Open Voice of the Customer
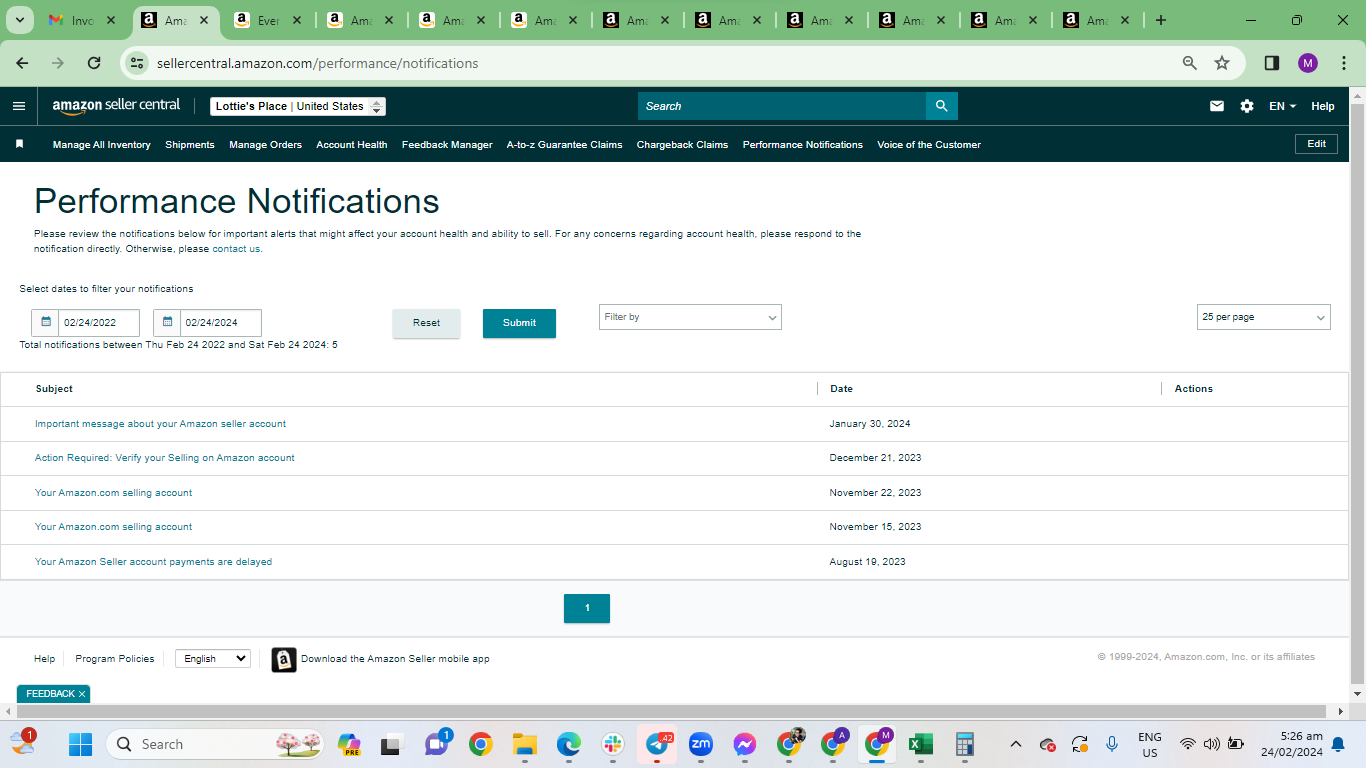The height and width of the screenshot is (768, 1366). pos(929,145)
